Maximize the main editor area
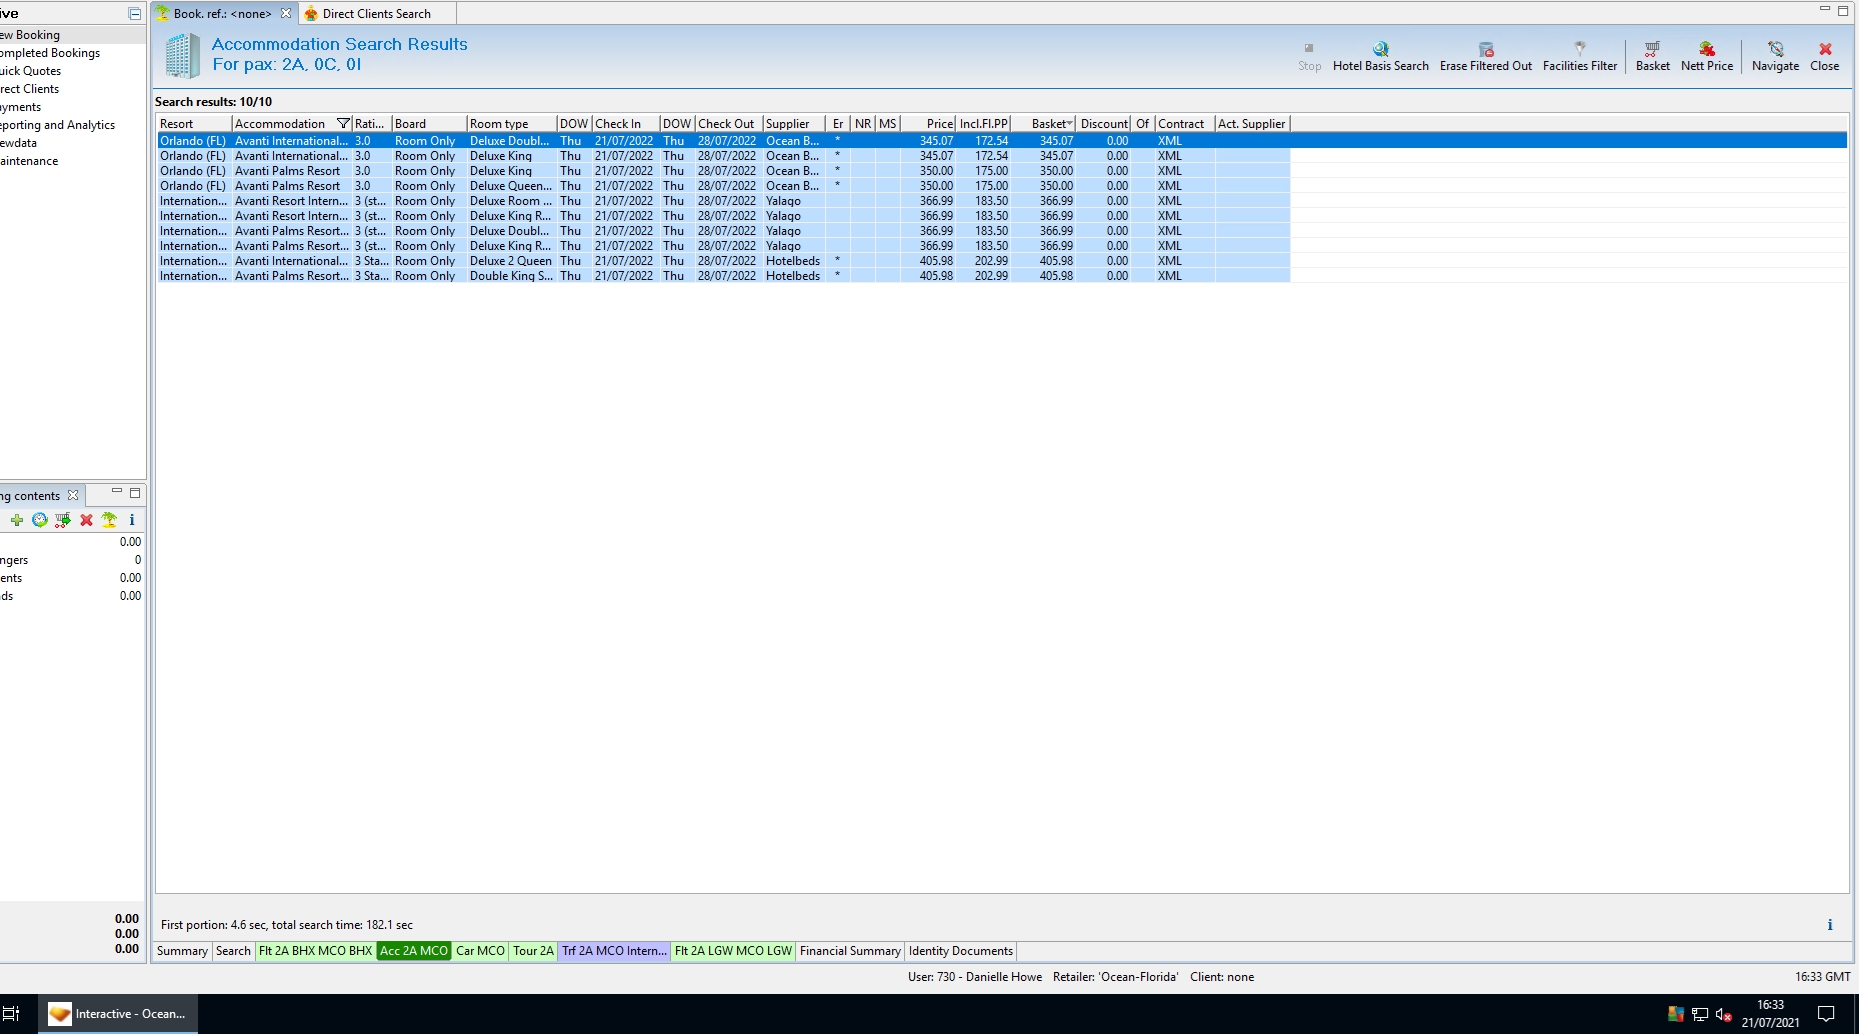This screenshot has height=1034, width=1859. point(1843,11)
